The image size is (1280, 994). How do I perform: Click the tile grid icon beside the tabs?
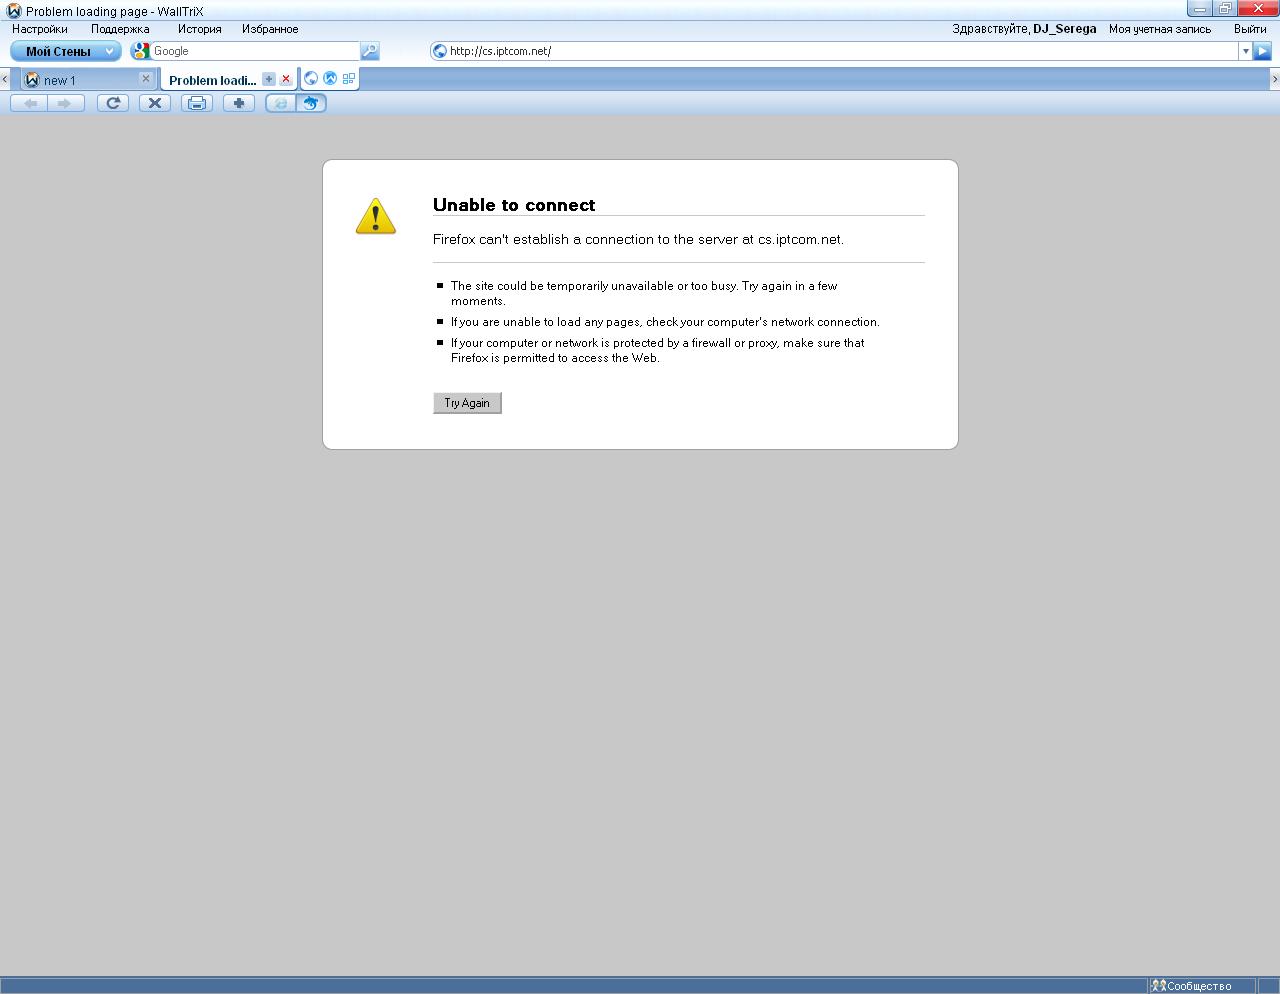pos(349,78)
